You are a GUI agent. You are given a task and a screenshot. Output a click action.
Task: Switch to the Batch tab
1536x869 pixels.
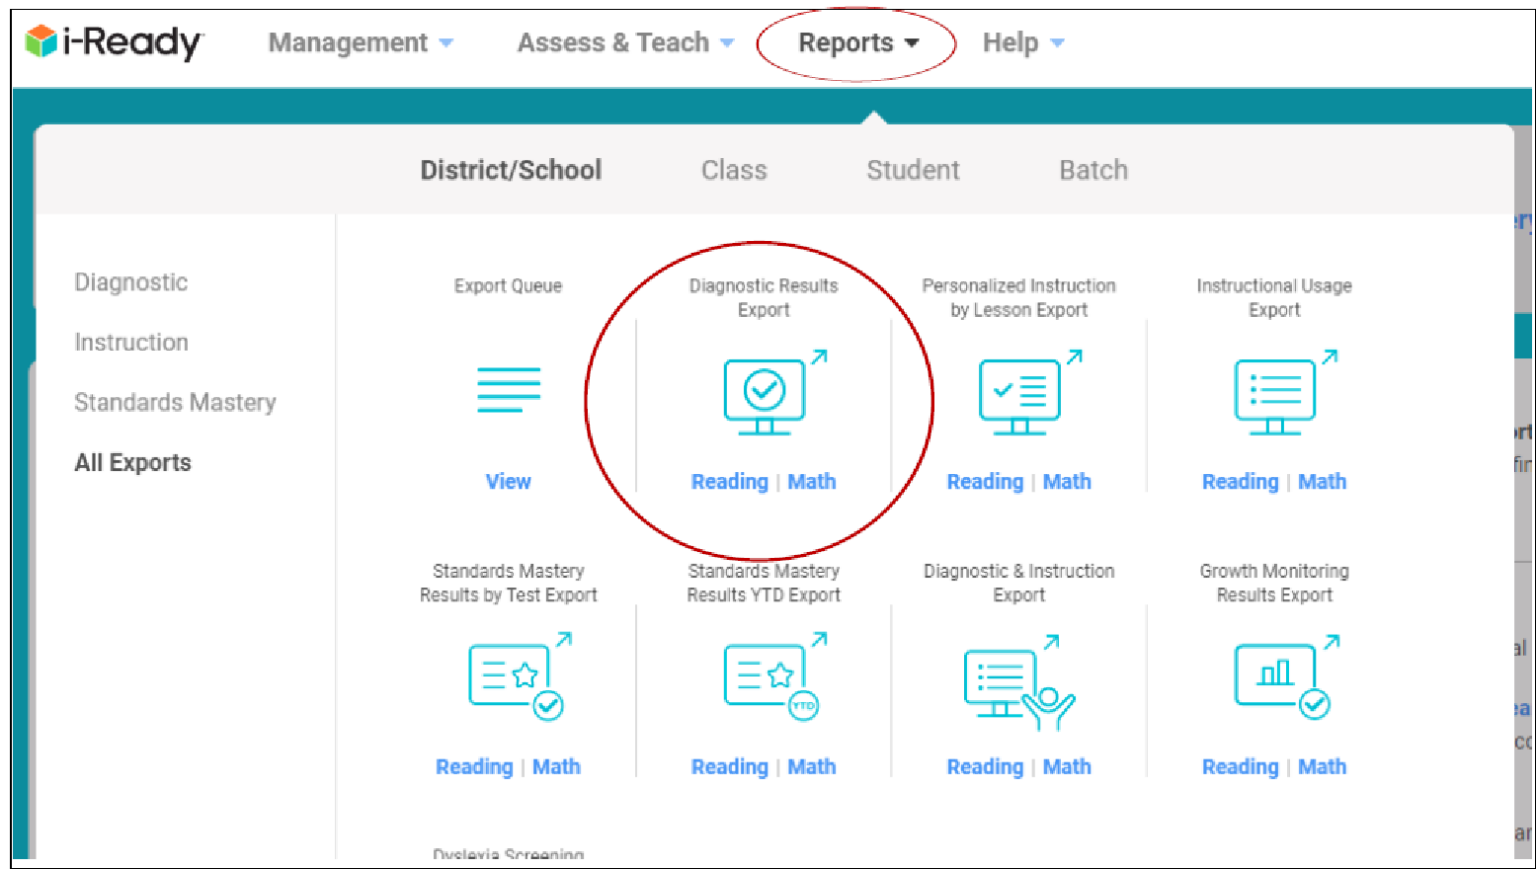pos(1093,170)
